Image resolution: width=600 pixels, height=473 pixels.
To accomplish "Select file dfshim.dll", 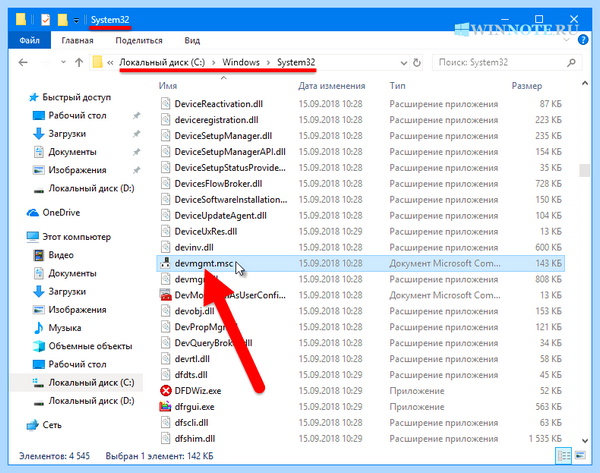I will coord(195,439).
